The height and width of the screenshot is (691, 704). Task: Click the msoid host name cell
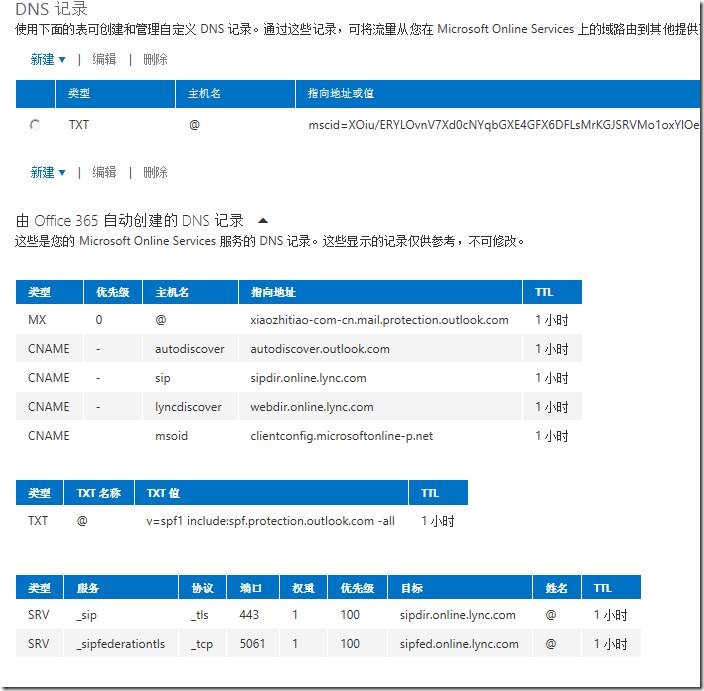(171, 436)
